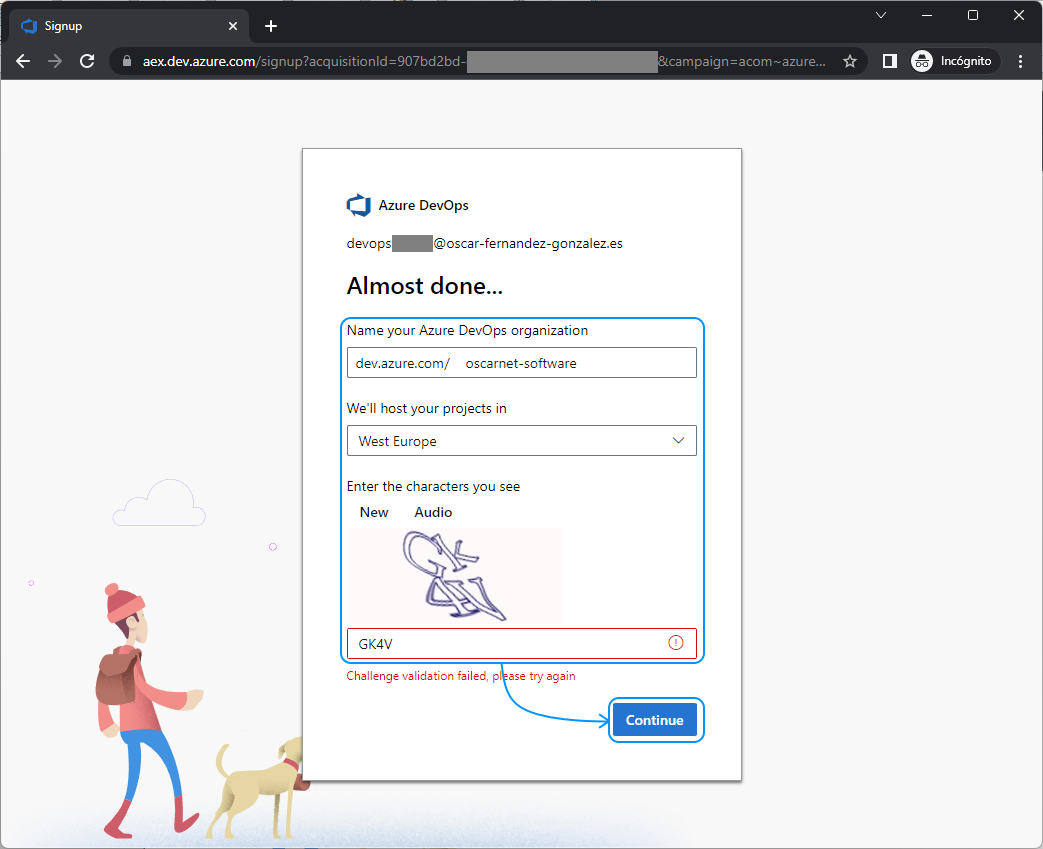The height and width of the screenshot is (849, 1043).
Task: Go back using the browser back arrow
Action: pyautogui.click(x=23, y=61)
